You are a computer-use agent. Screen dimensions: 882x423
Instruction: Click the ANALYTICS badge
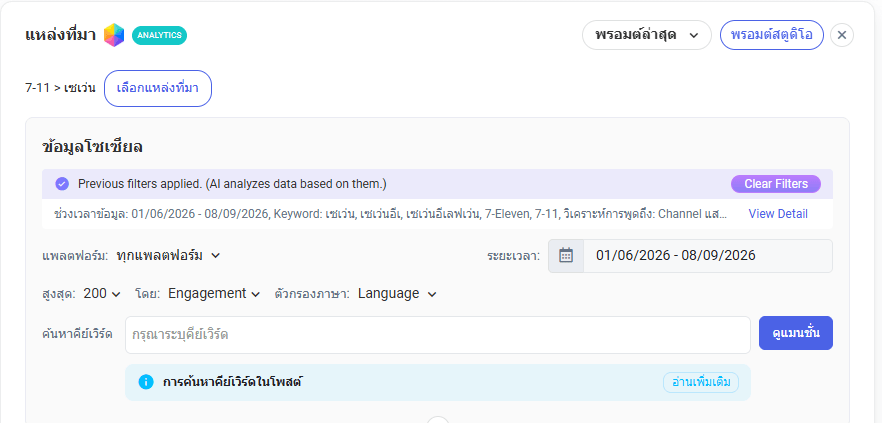[160, 35]
